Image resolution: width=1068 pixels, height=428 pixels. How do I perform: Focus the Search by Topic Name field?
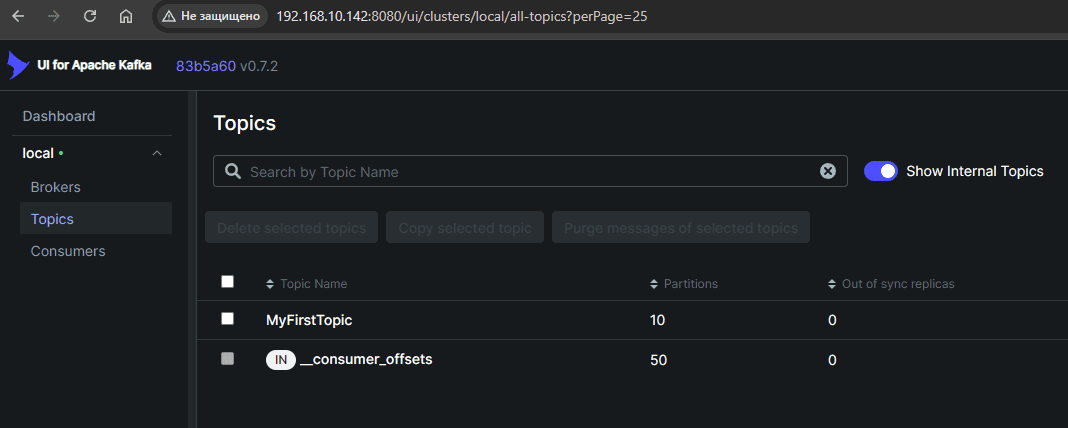click(530, 171)
